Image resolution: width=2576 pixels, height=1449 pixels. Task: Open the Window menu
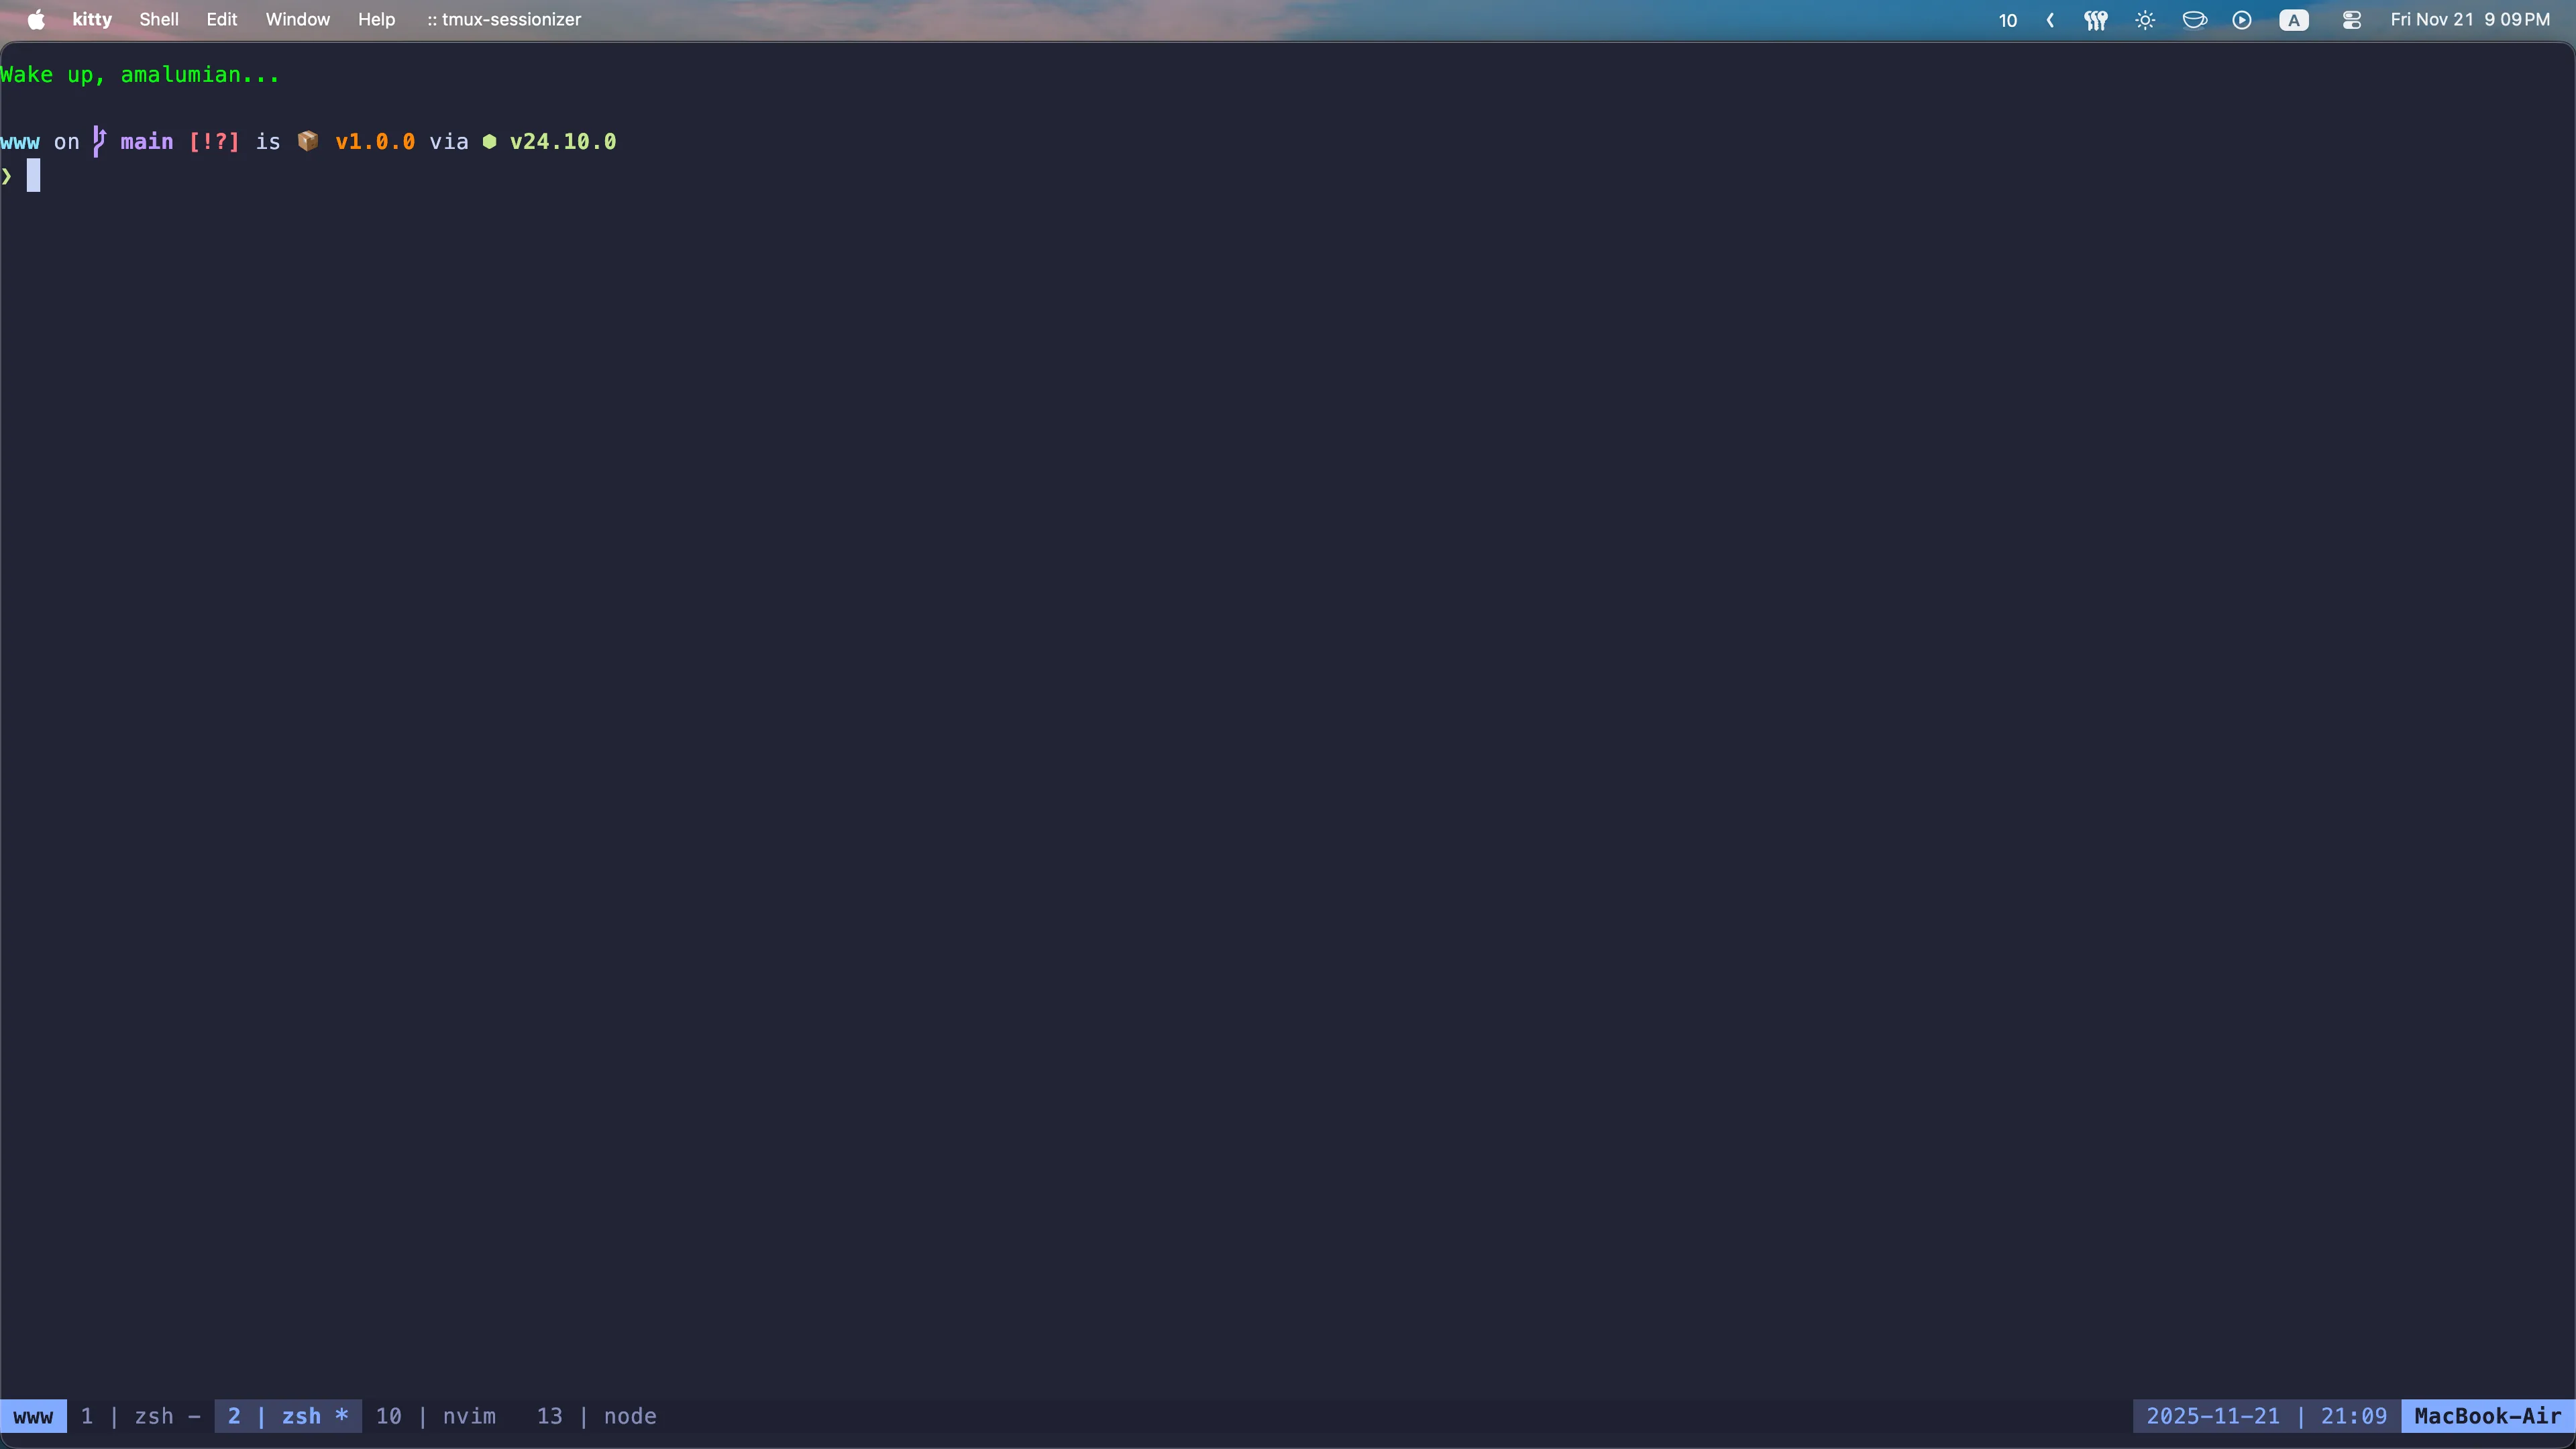tap(298, 20)
